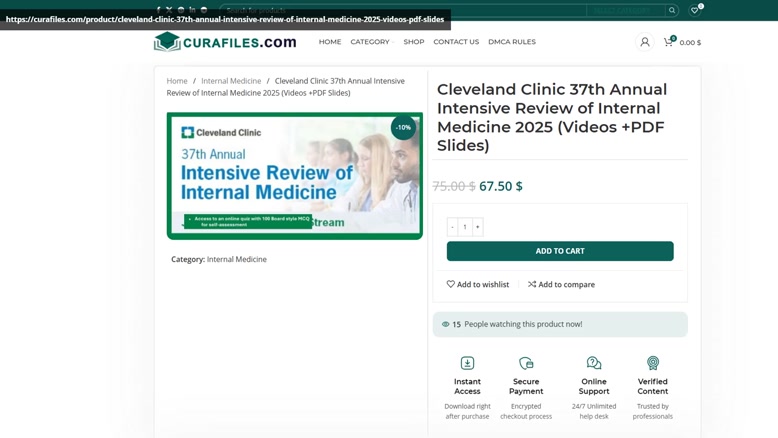Click the search magnifier icon

pyautogui.click(x=672, y=10)
